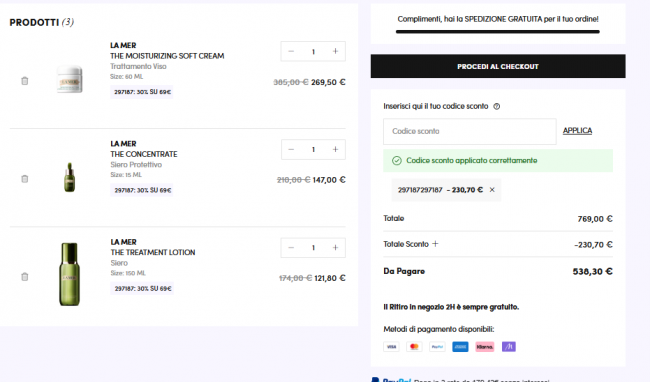Increase quantity of The Concentrate
The image size is (650, 382).
[x=335, y=150]
